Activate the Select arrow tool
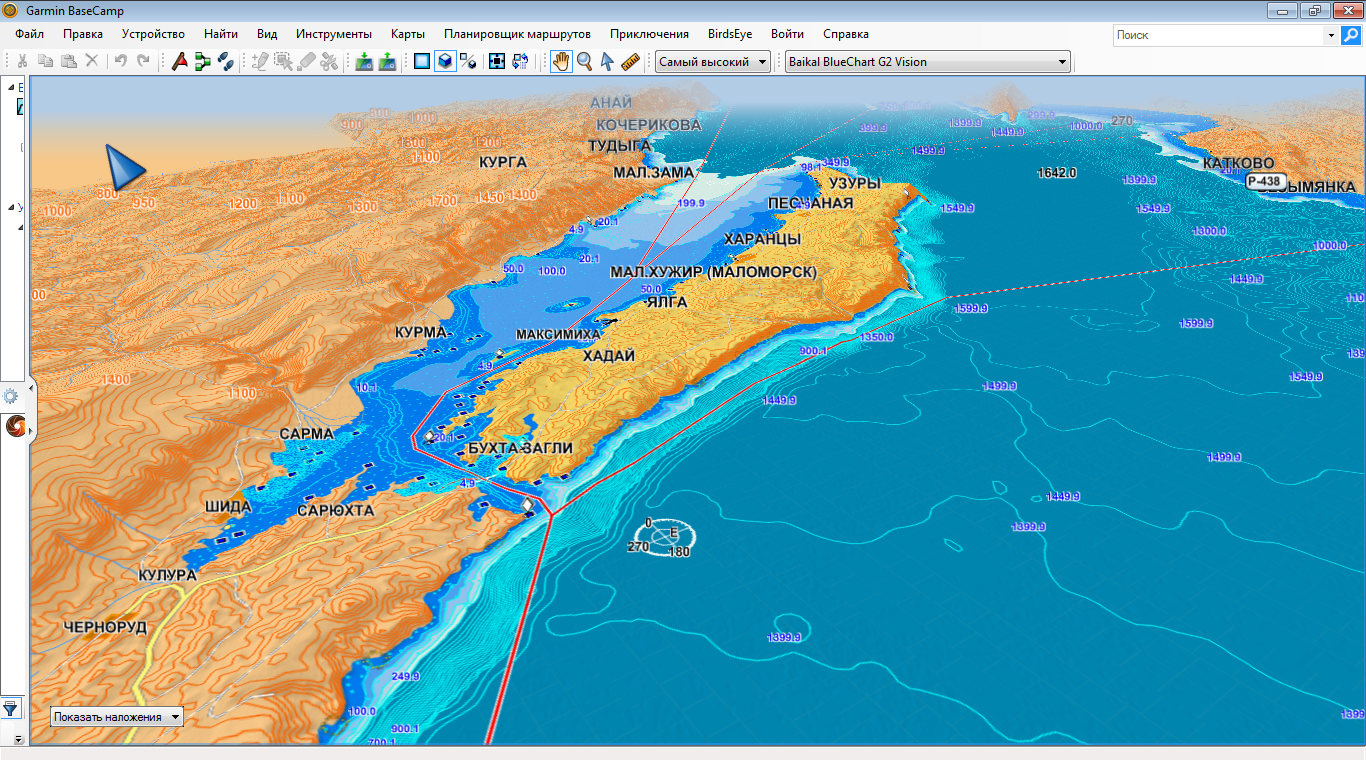The height and width of the screenshot is (760, 1366). pos(607,61)
